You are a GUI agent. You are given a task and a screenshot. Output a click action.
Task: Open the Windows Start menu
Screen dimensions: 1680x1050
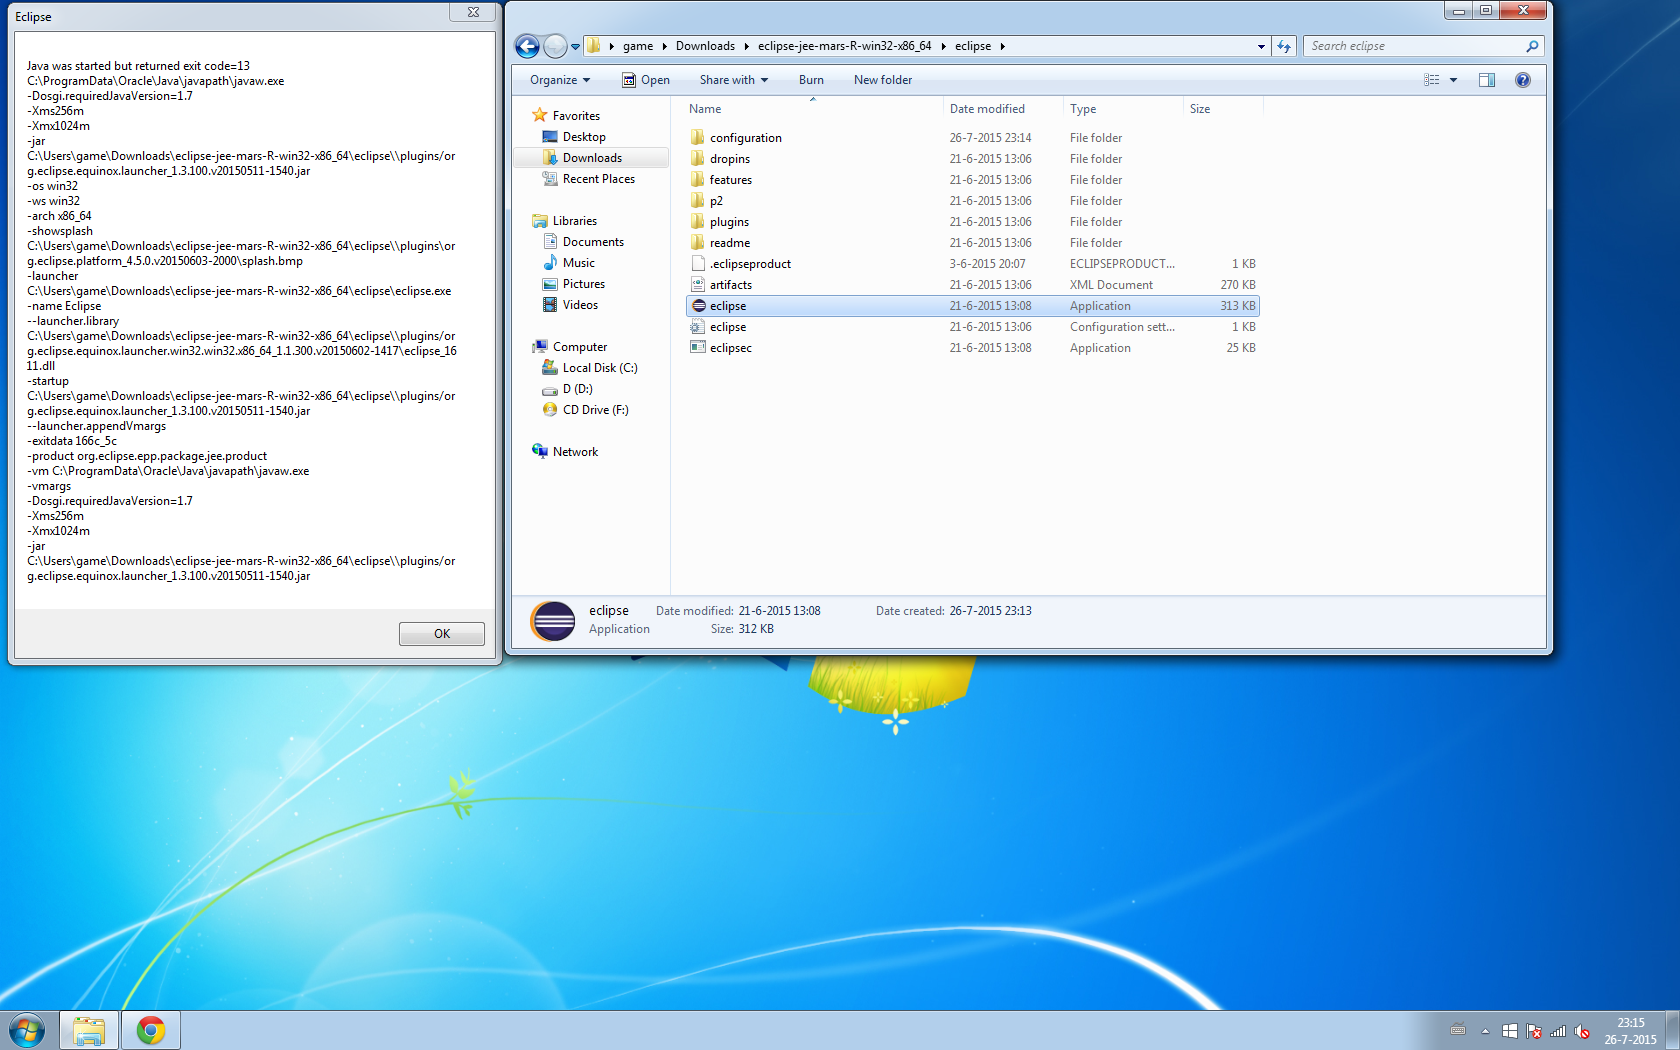(27, 1030)
